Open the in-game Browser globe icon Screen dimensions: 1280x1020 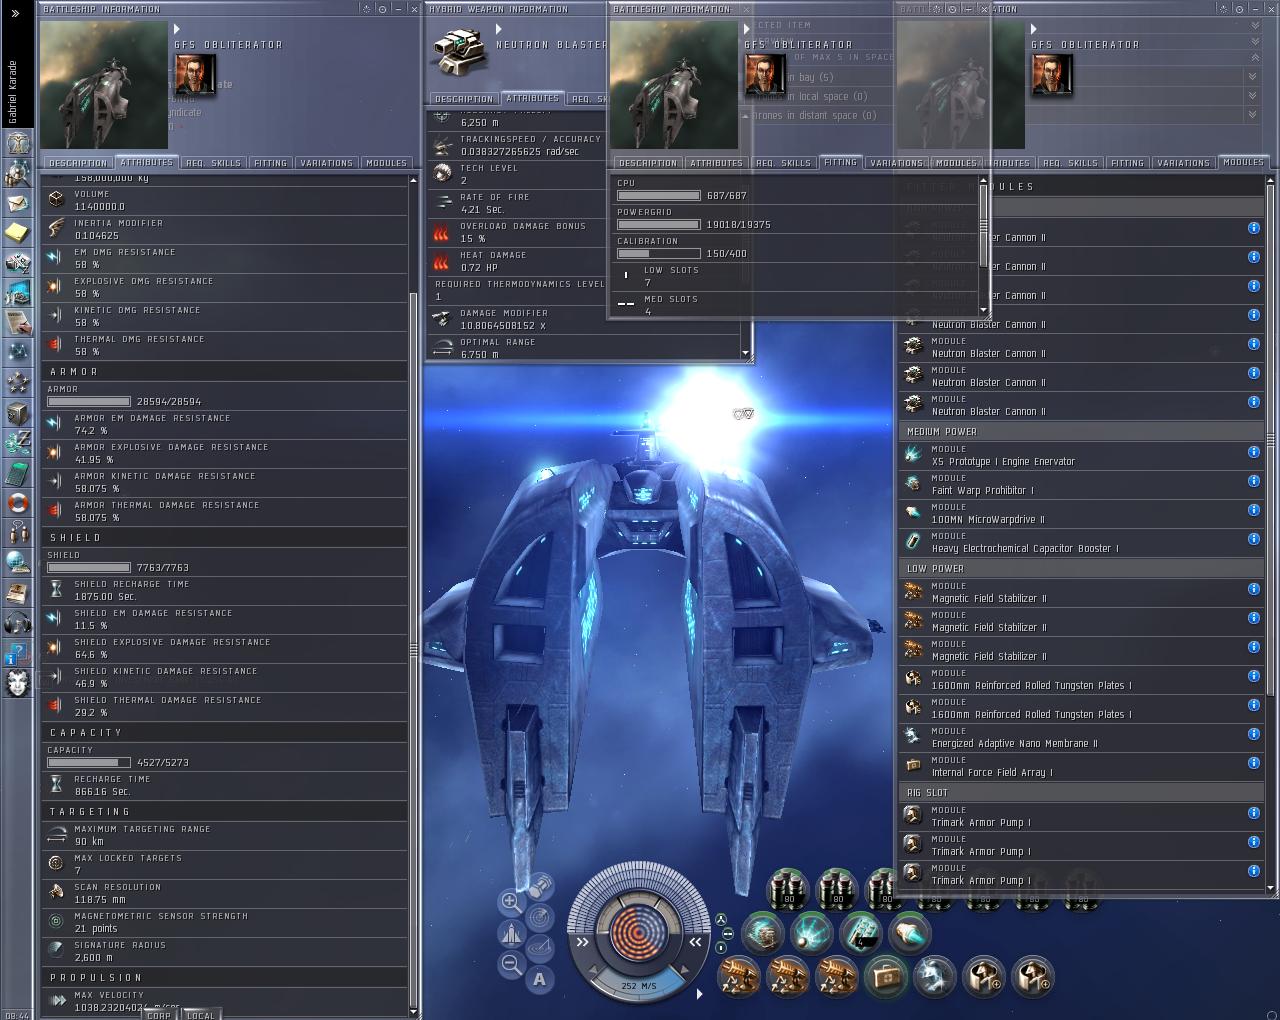[x=17, y=562]
